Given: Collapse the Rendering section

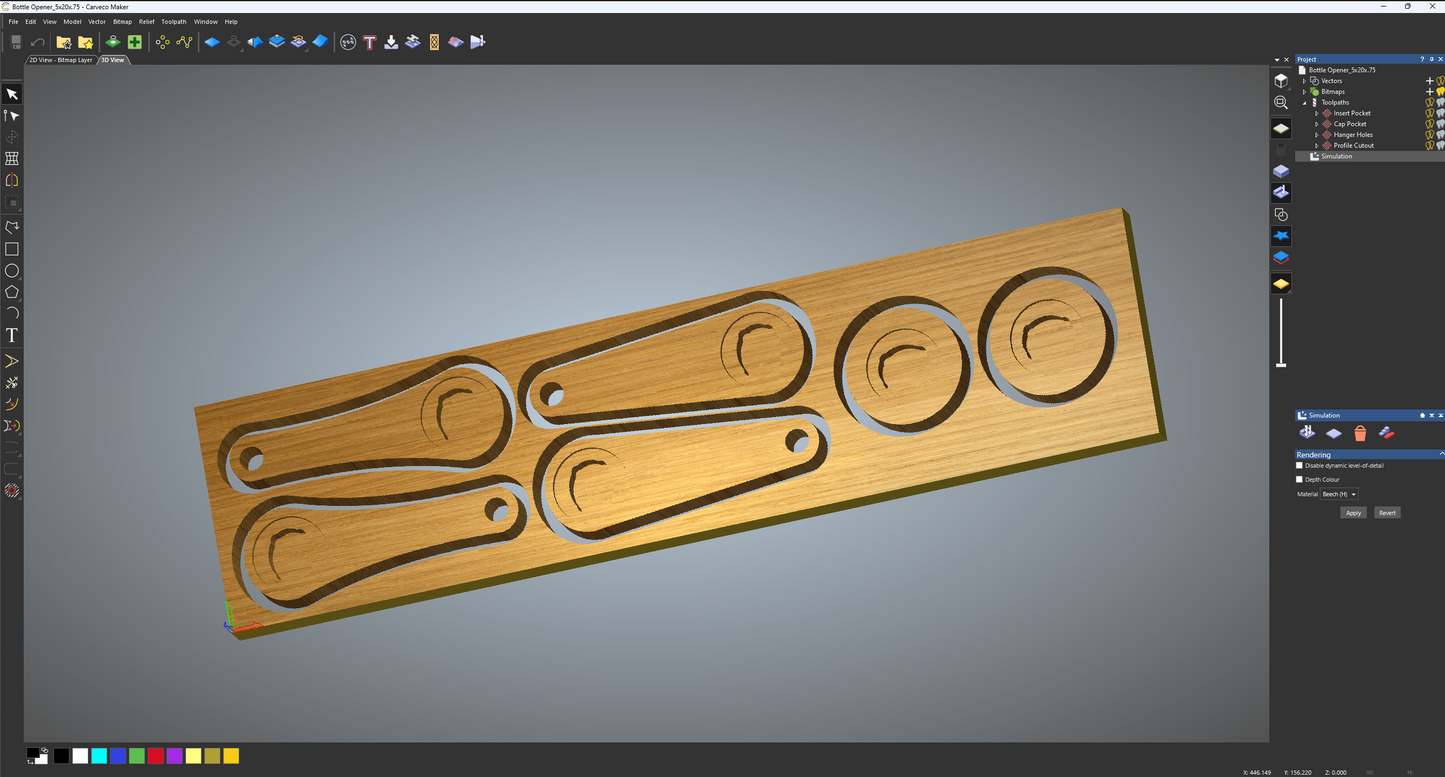Looking at the screenshot, I should 1440,455.
